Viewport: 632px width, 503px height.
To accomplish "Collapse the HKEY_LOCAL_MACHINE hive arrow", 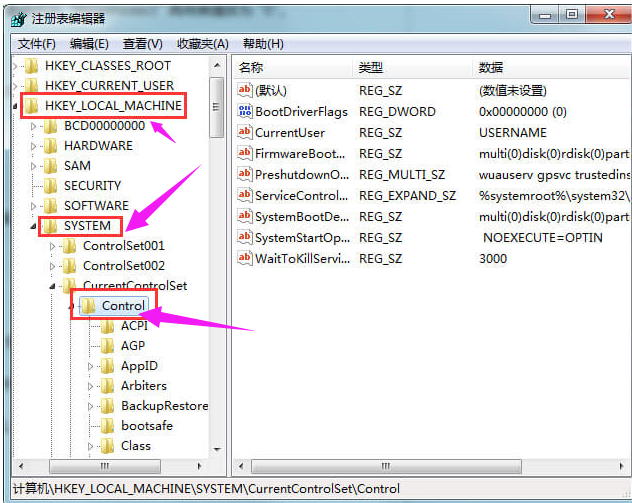I will click(14, 106).
